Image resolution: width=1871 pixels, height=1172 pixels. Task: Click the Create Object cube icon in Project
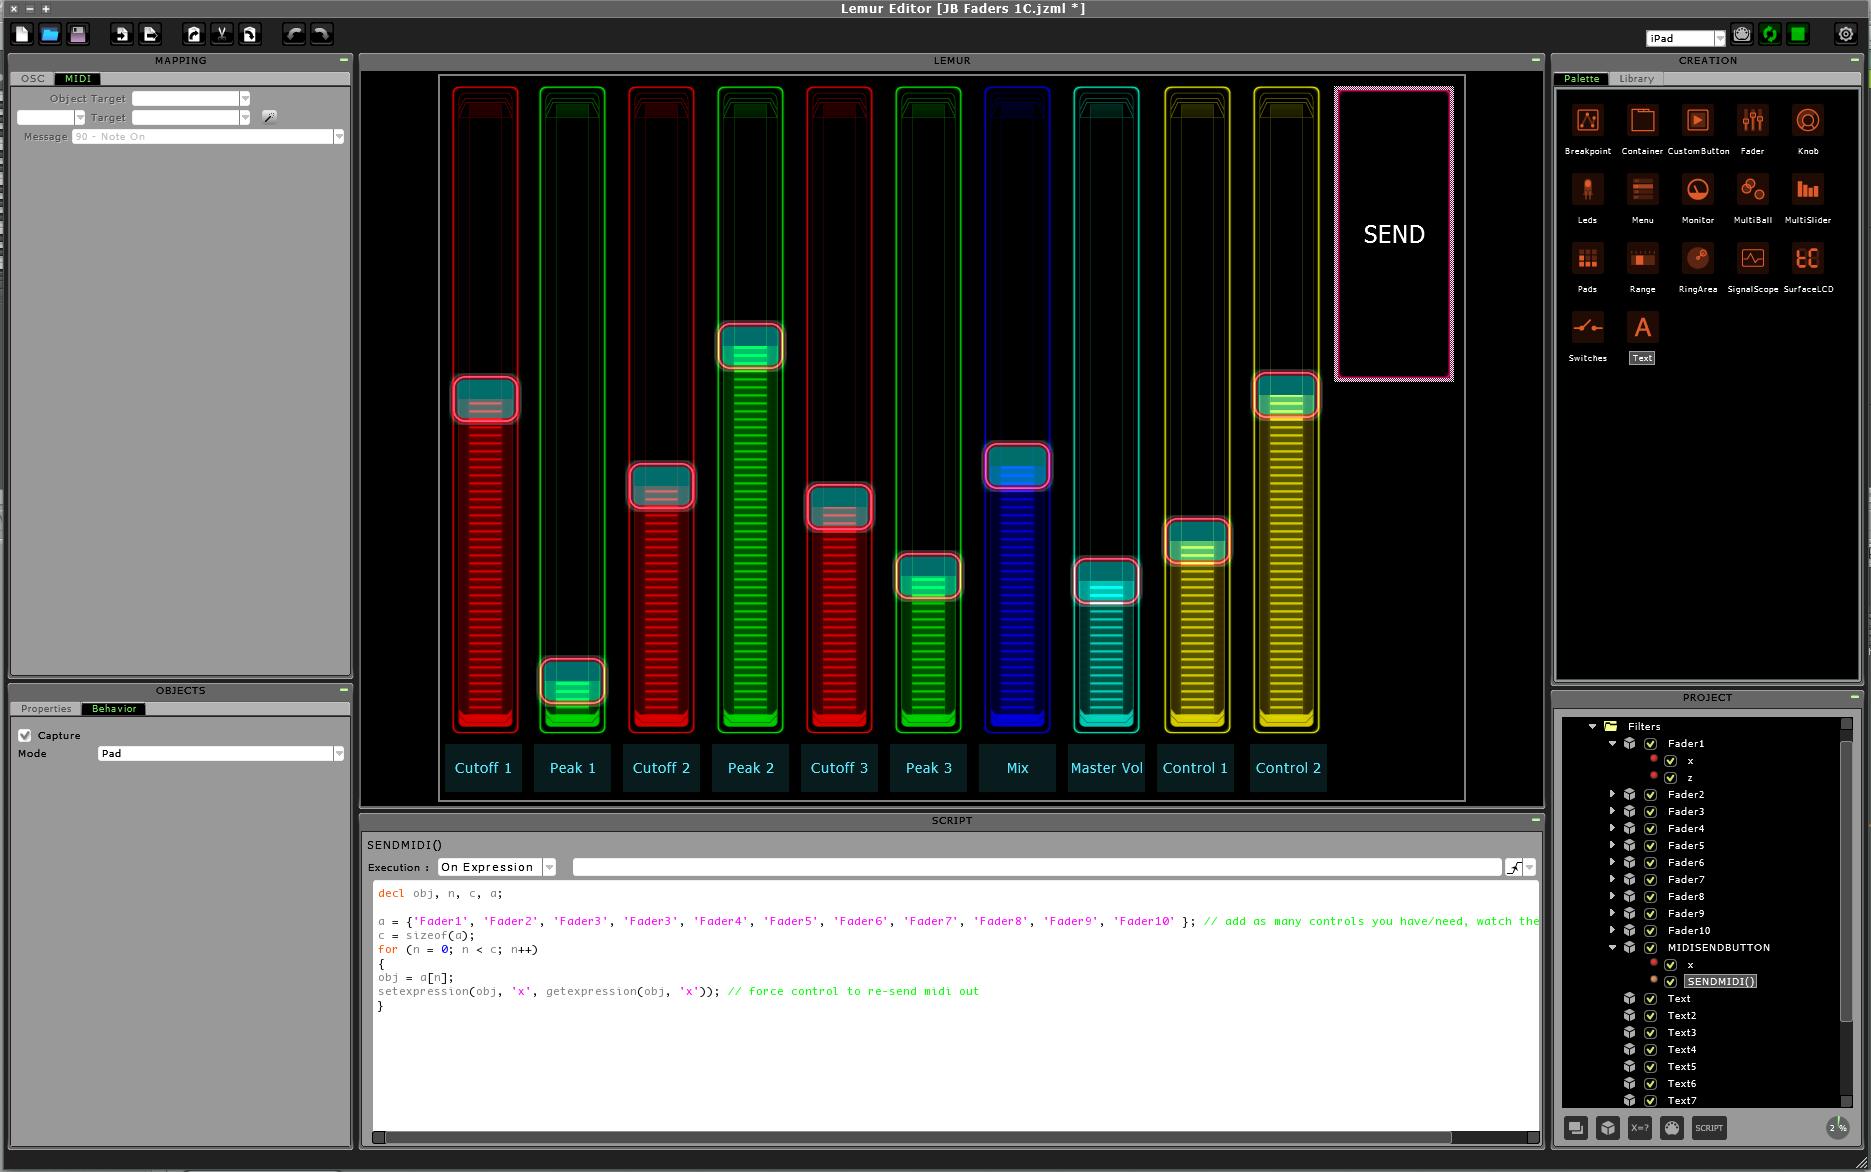[x=1607, y=1128]
